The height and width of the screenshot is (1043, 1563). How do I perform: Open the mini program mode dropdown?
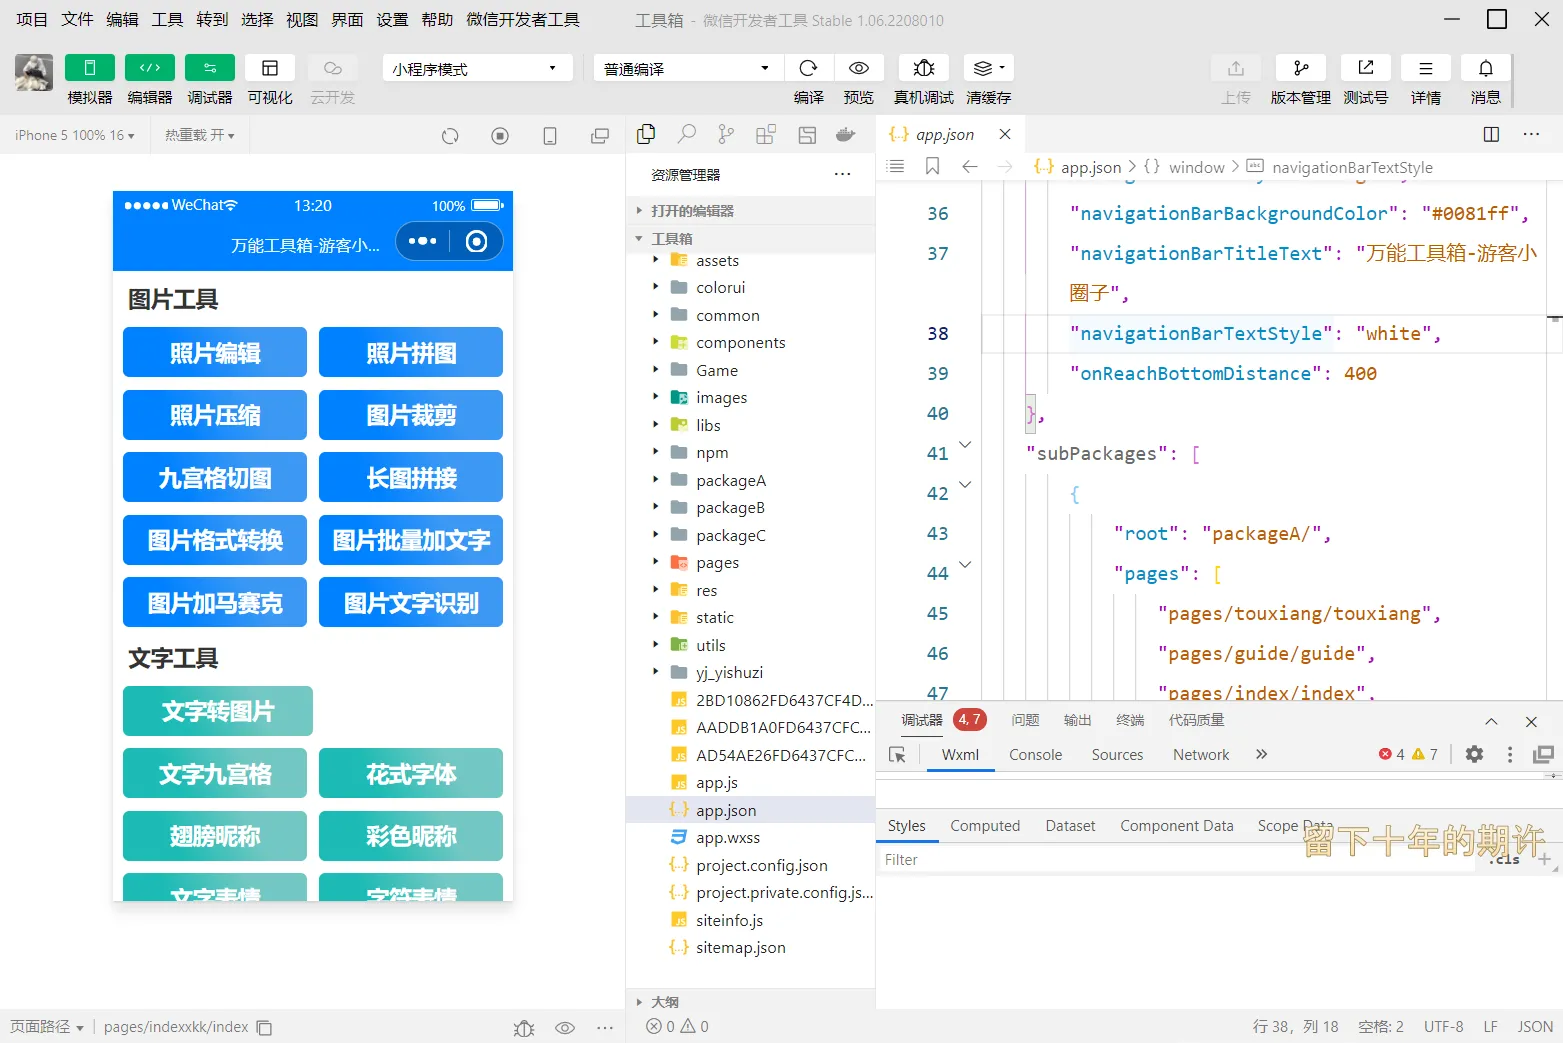point(477,68)
